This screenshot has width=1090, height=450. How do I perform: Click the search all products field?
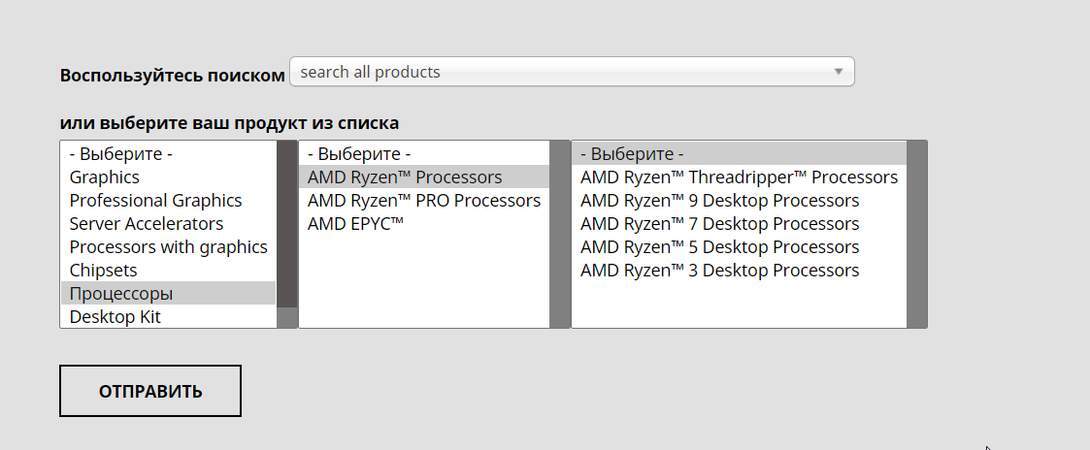[560, 72]
